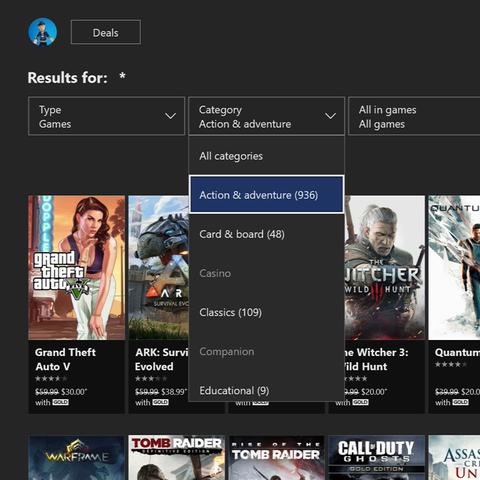
Task: Collapse the Category dropdown
Action: [266, 116]
